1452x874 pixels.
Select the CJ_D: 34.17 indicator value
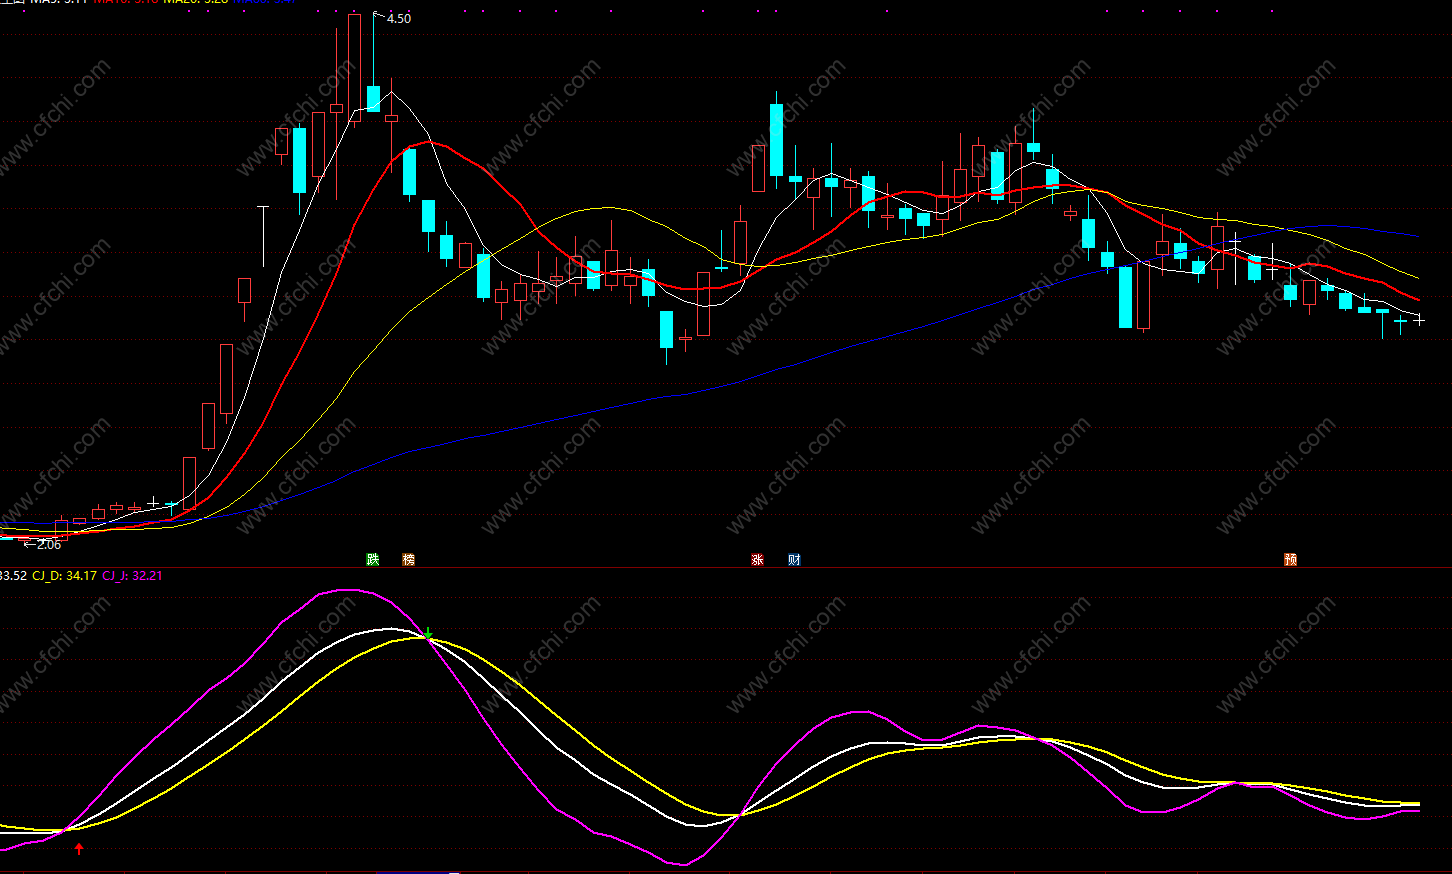coord(65,576)
